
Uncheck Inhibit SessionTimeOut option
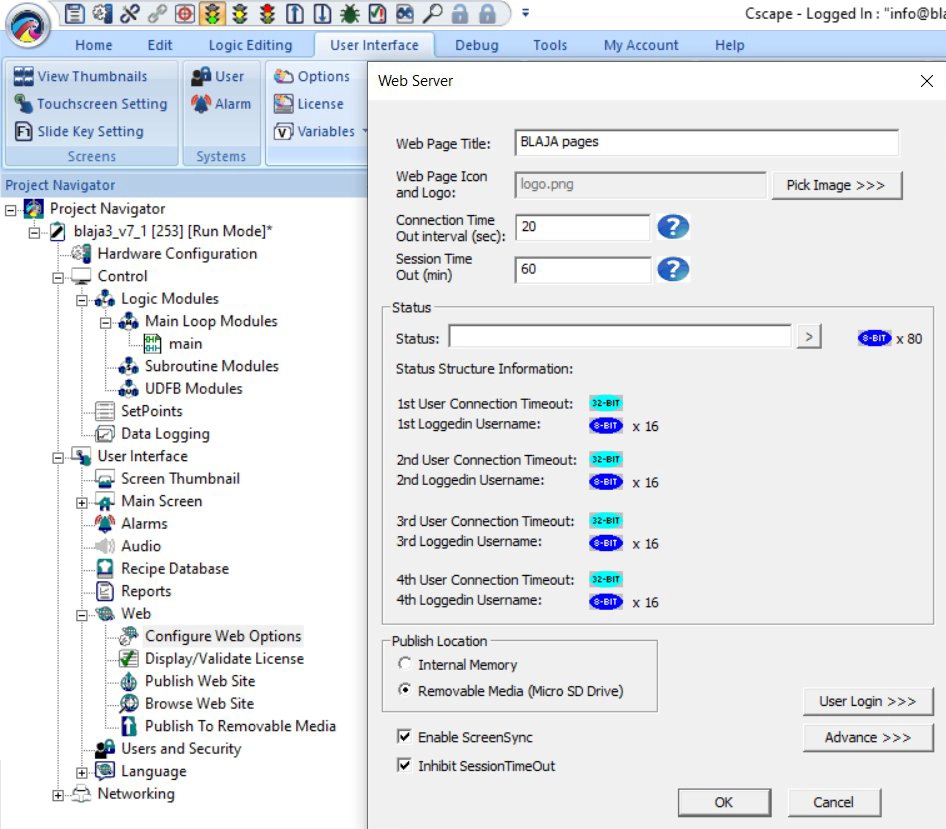405,766
